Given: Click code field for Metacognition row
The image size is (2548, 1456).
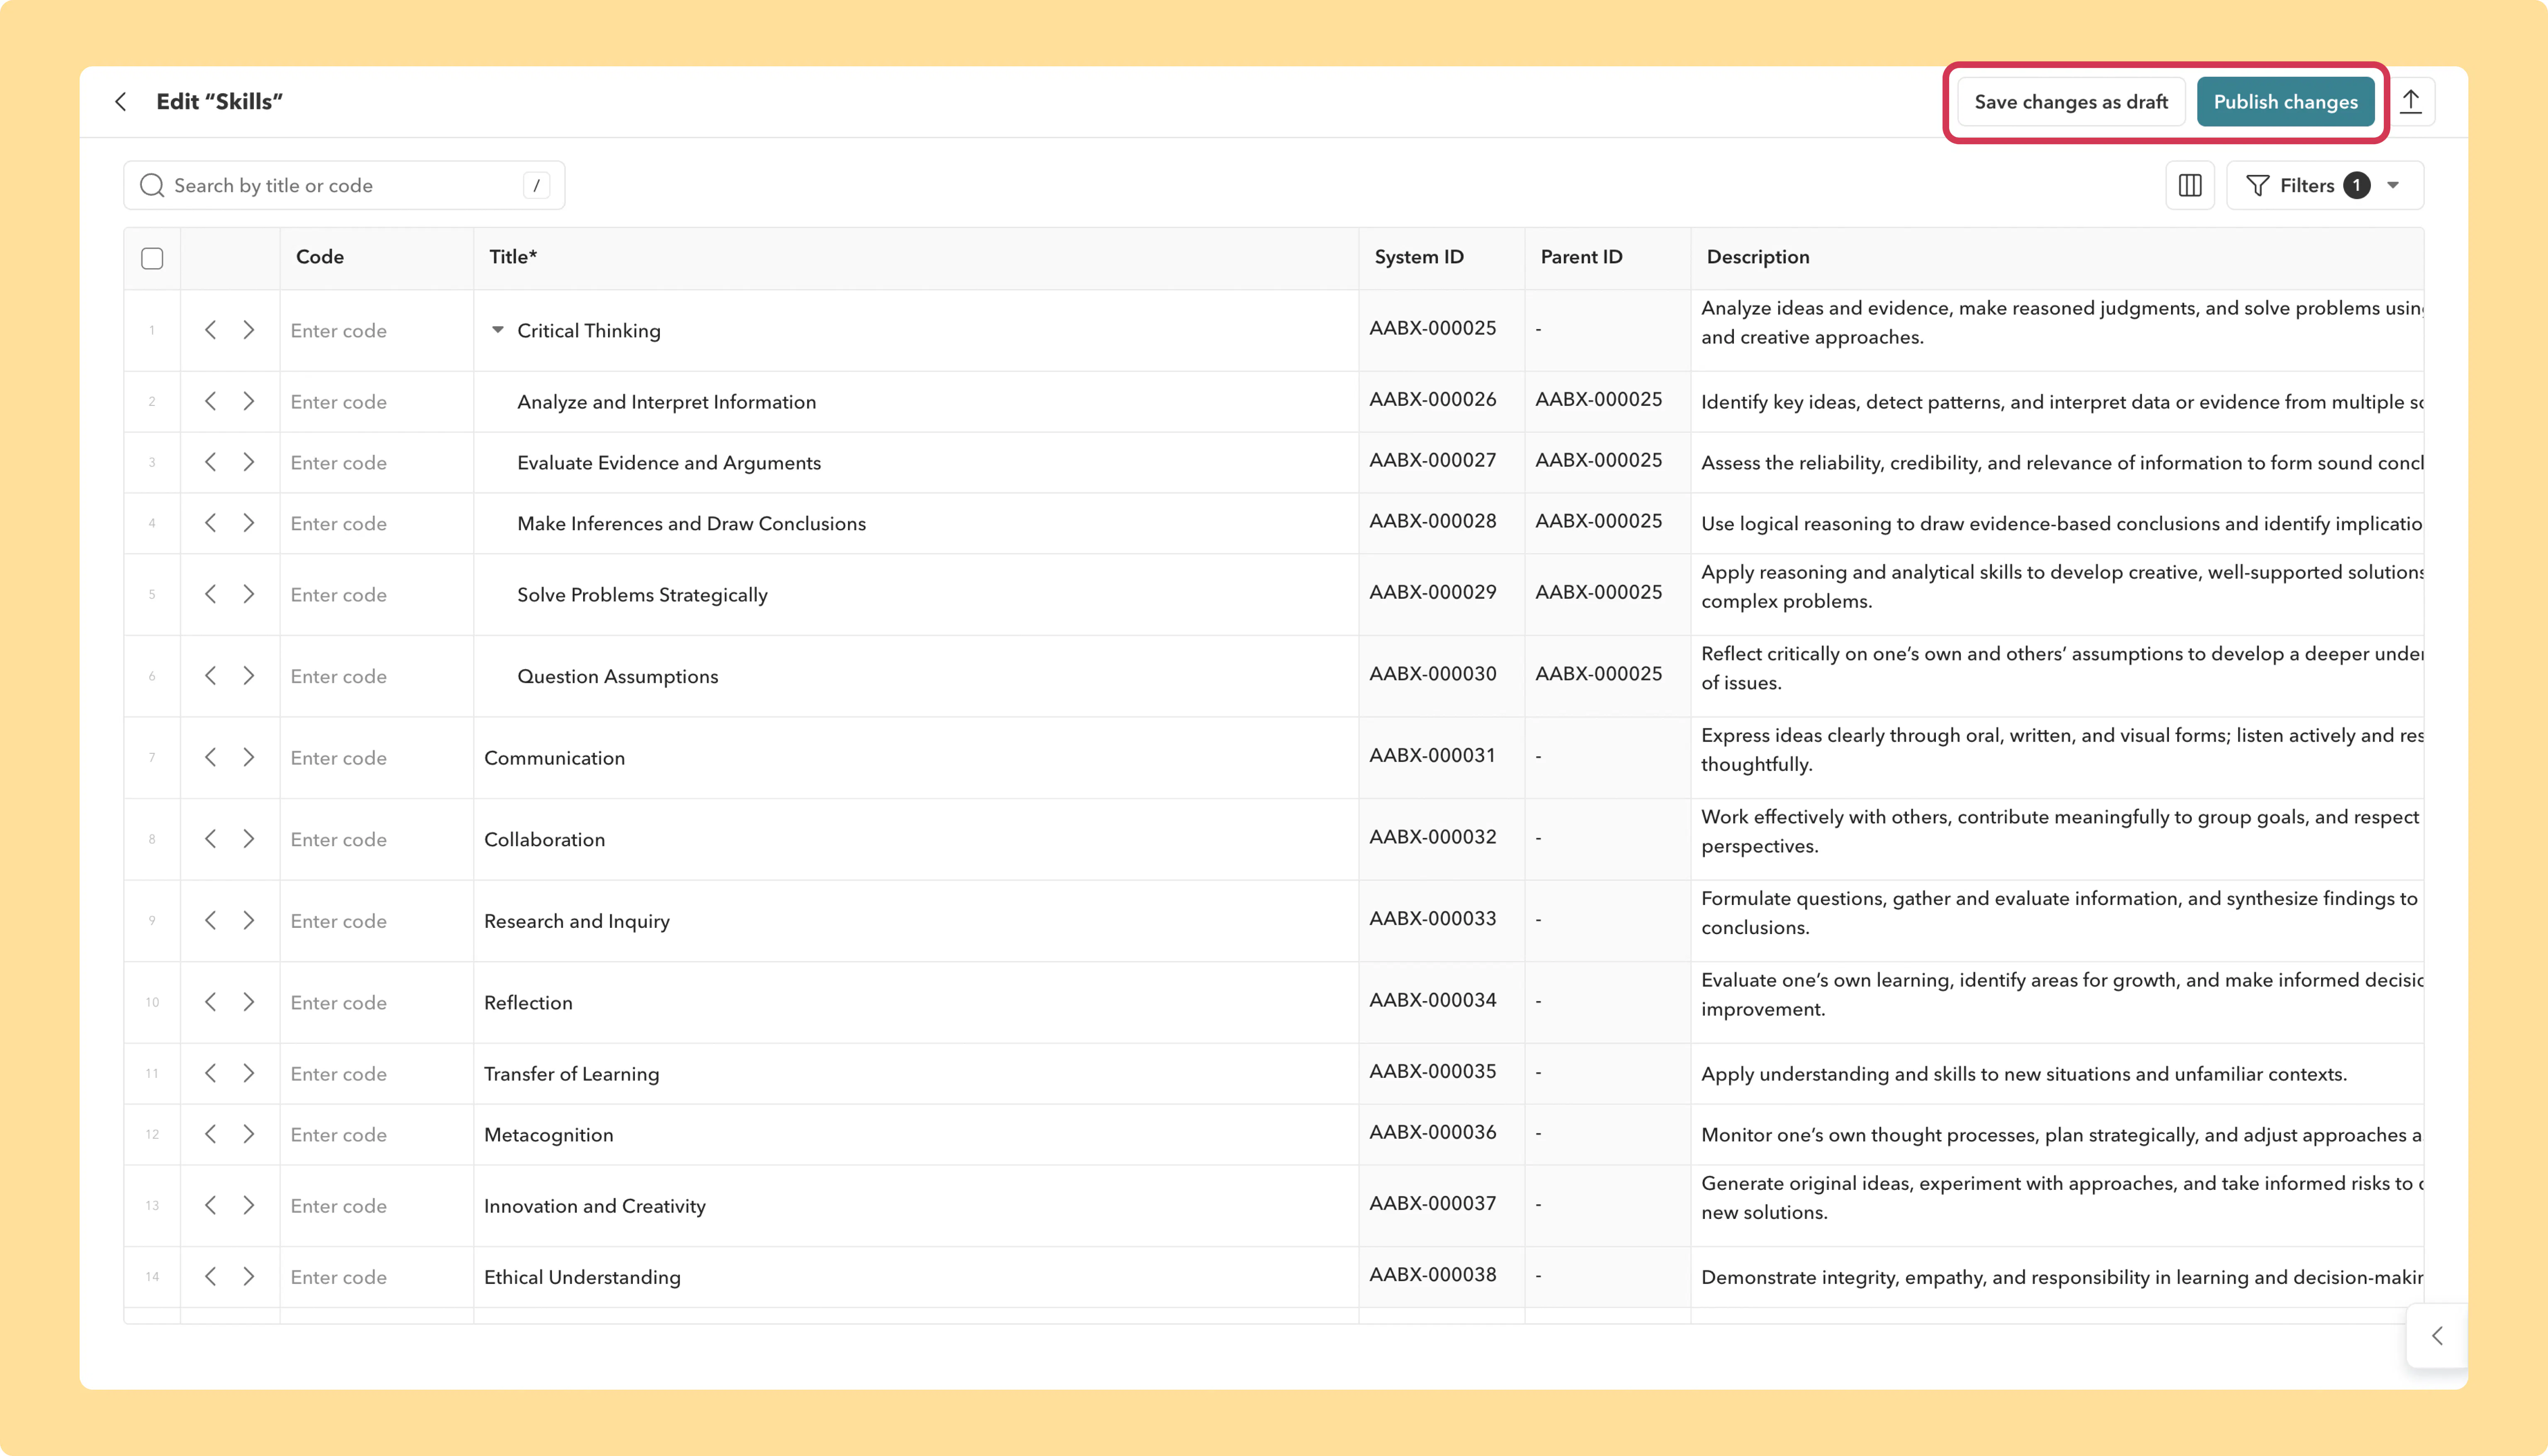Looking at the screenshot, I should coord(377,1134).
